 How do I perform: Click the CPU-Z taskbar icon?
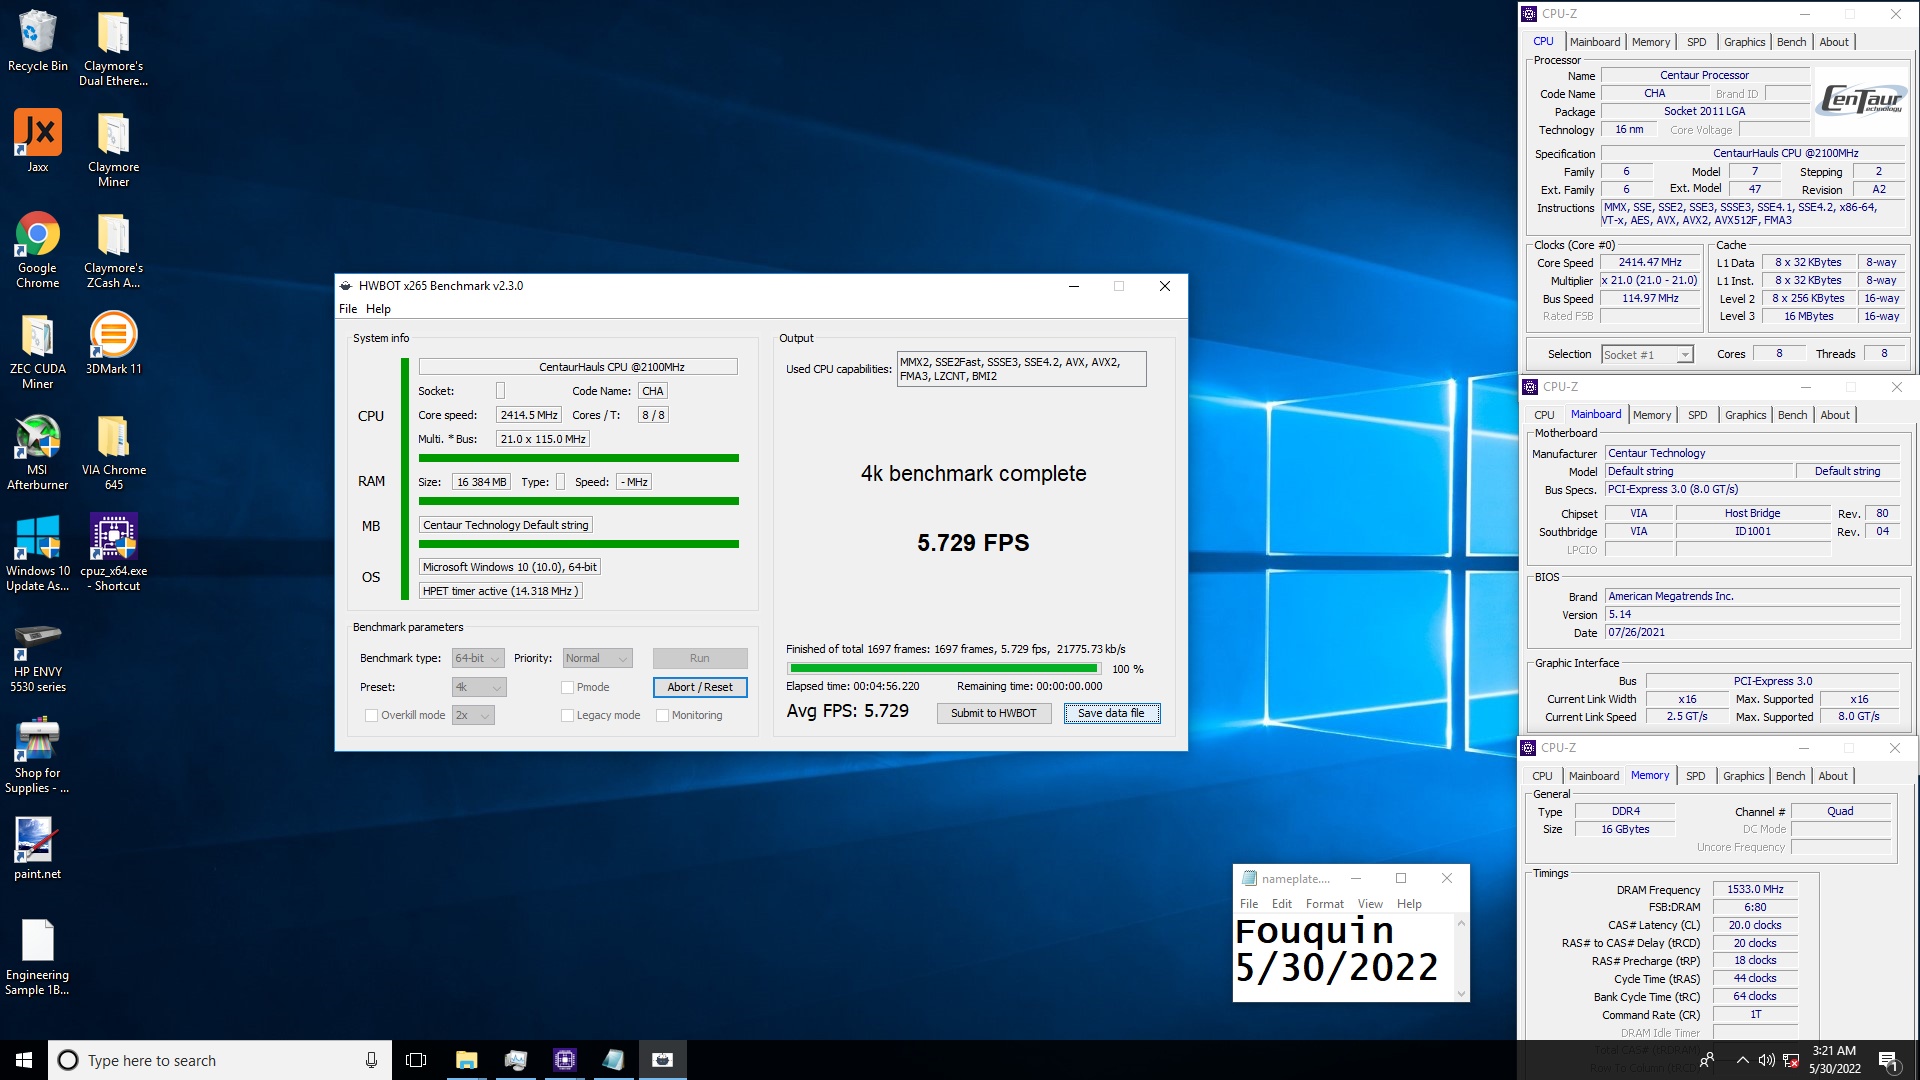coord(564,1060)
